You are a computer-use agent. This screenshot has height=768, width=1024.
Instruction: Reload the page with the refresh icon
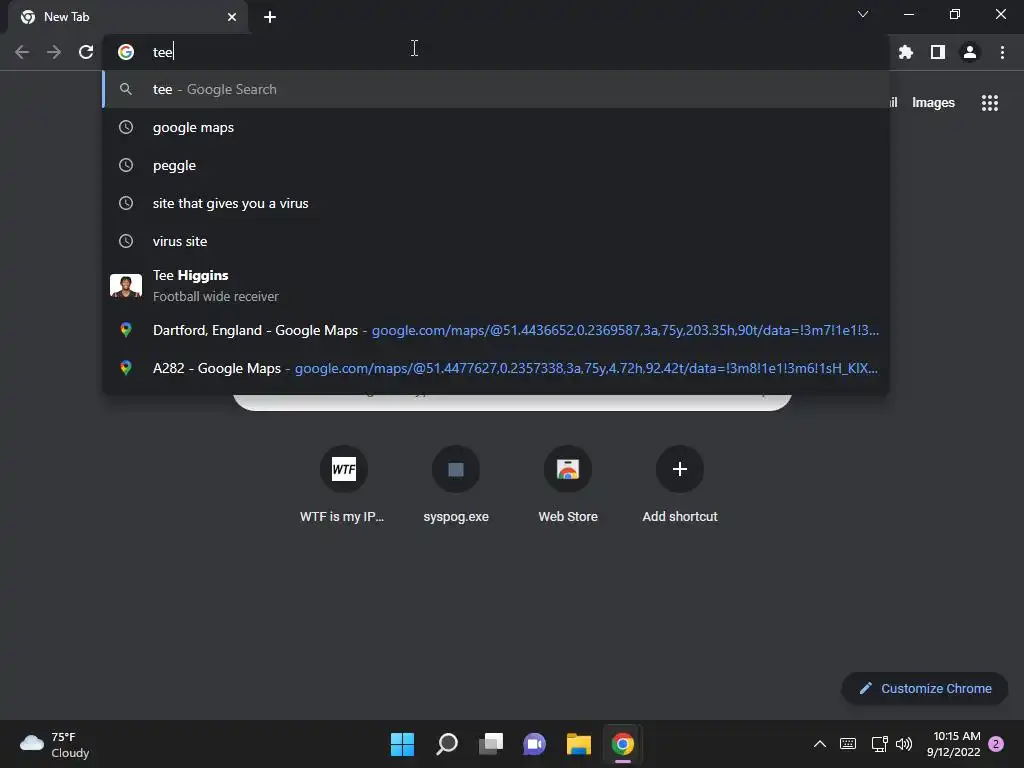86,52
